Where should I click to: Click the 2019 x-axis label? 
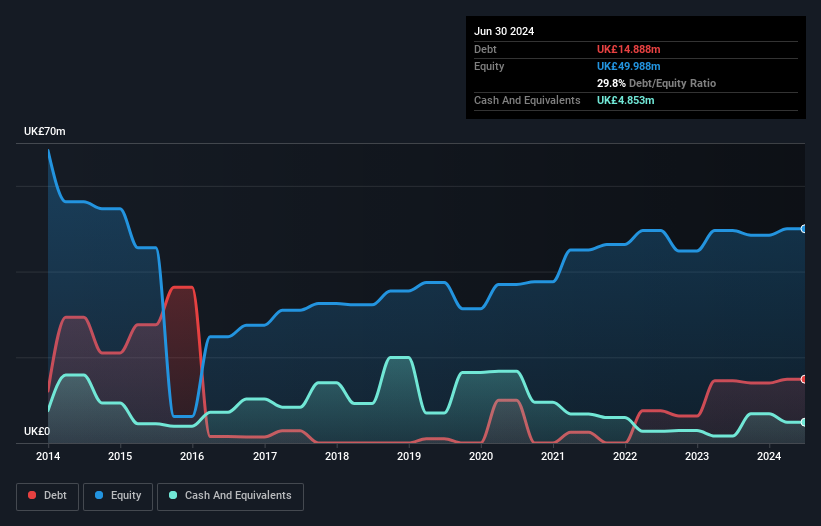tap(409, 456)
